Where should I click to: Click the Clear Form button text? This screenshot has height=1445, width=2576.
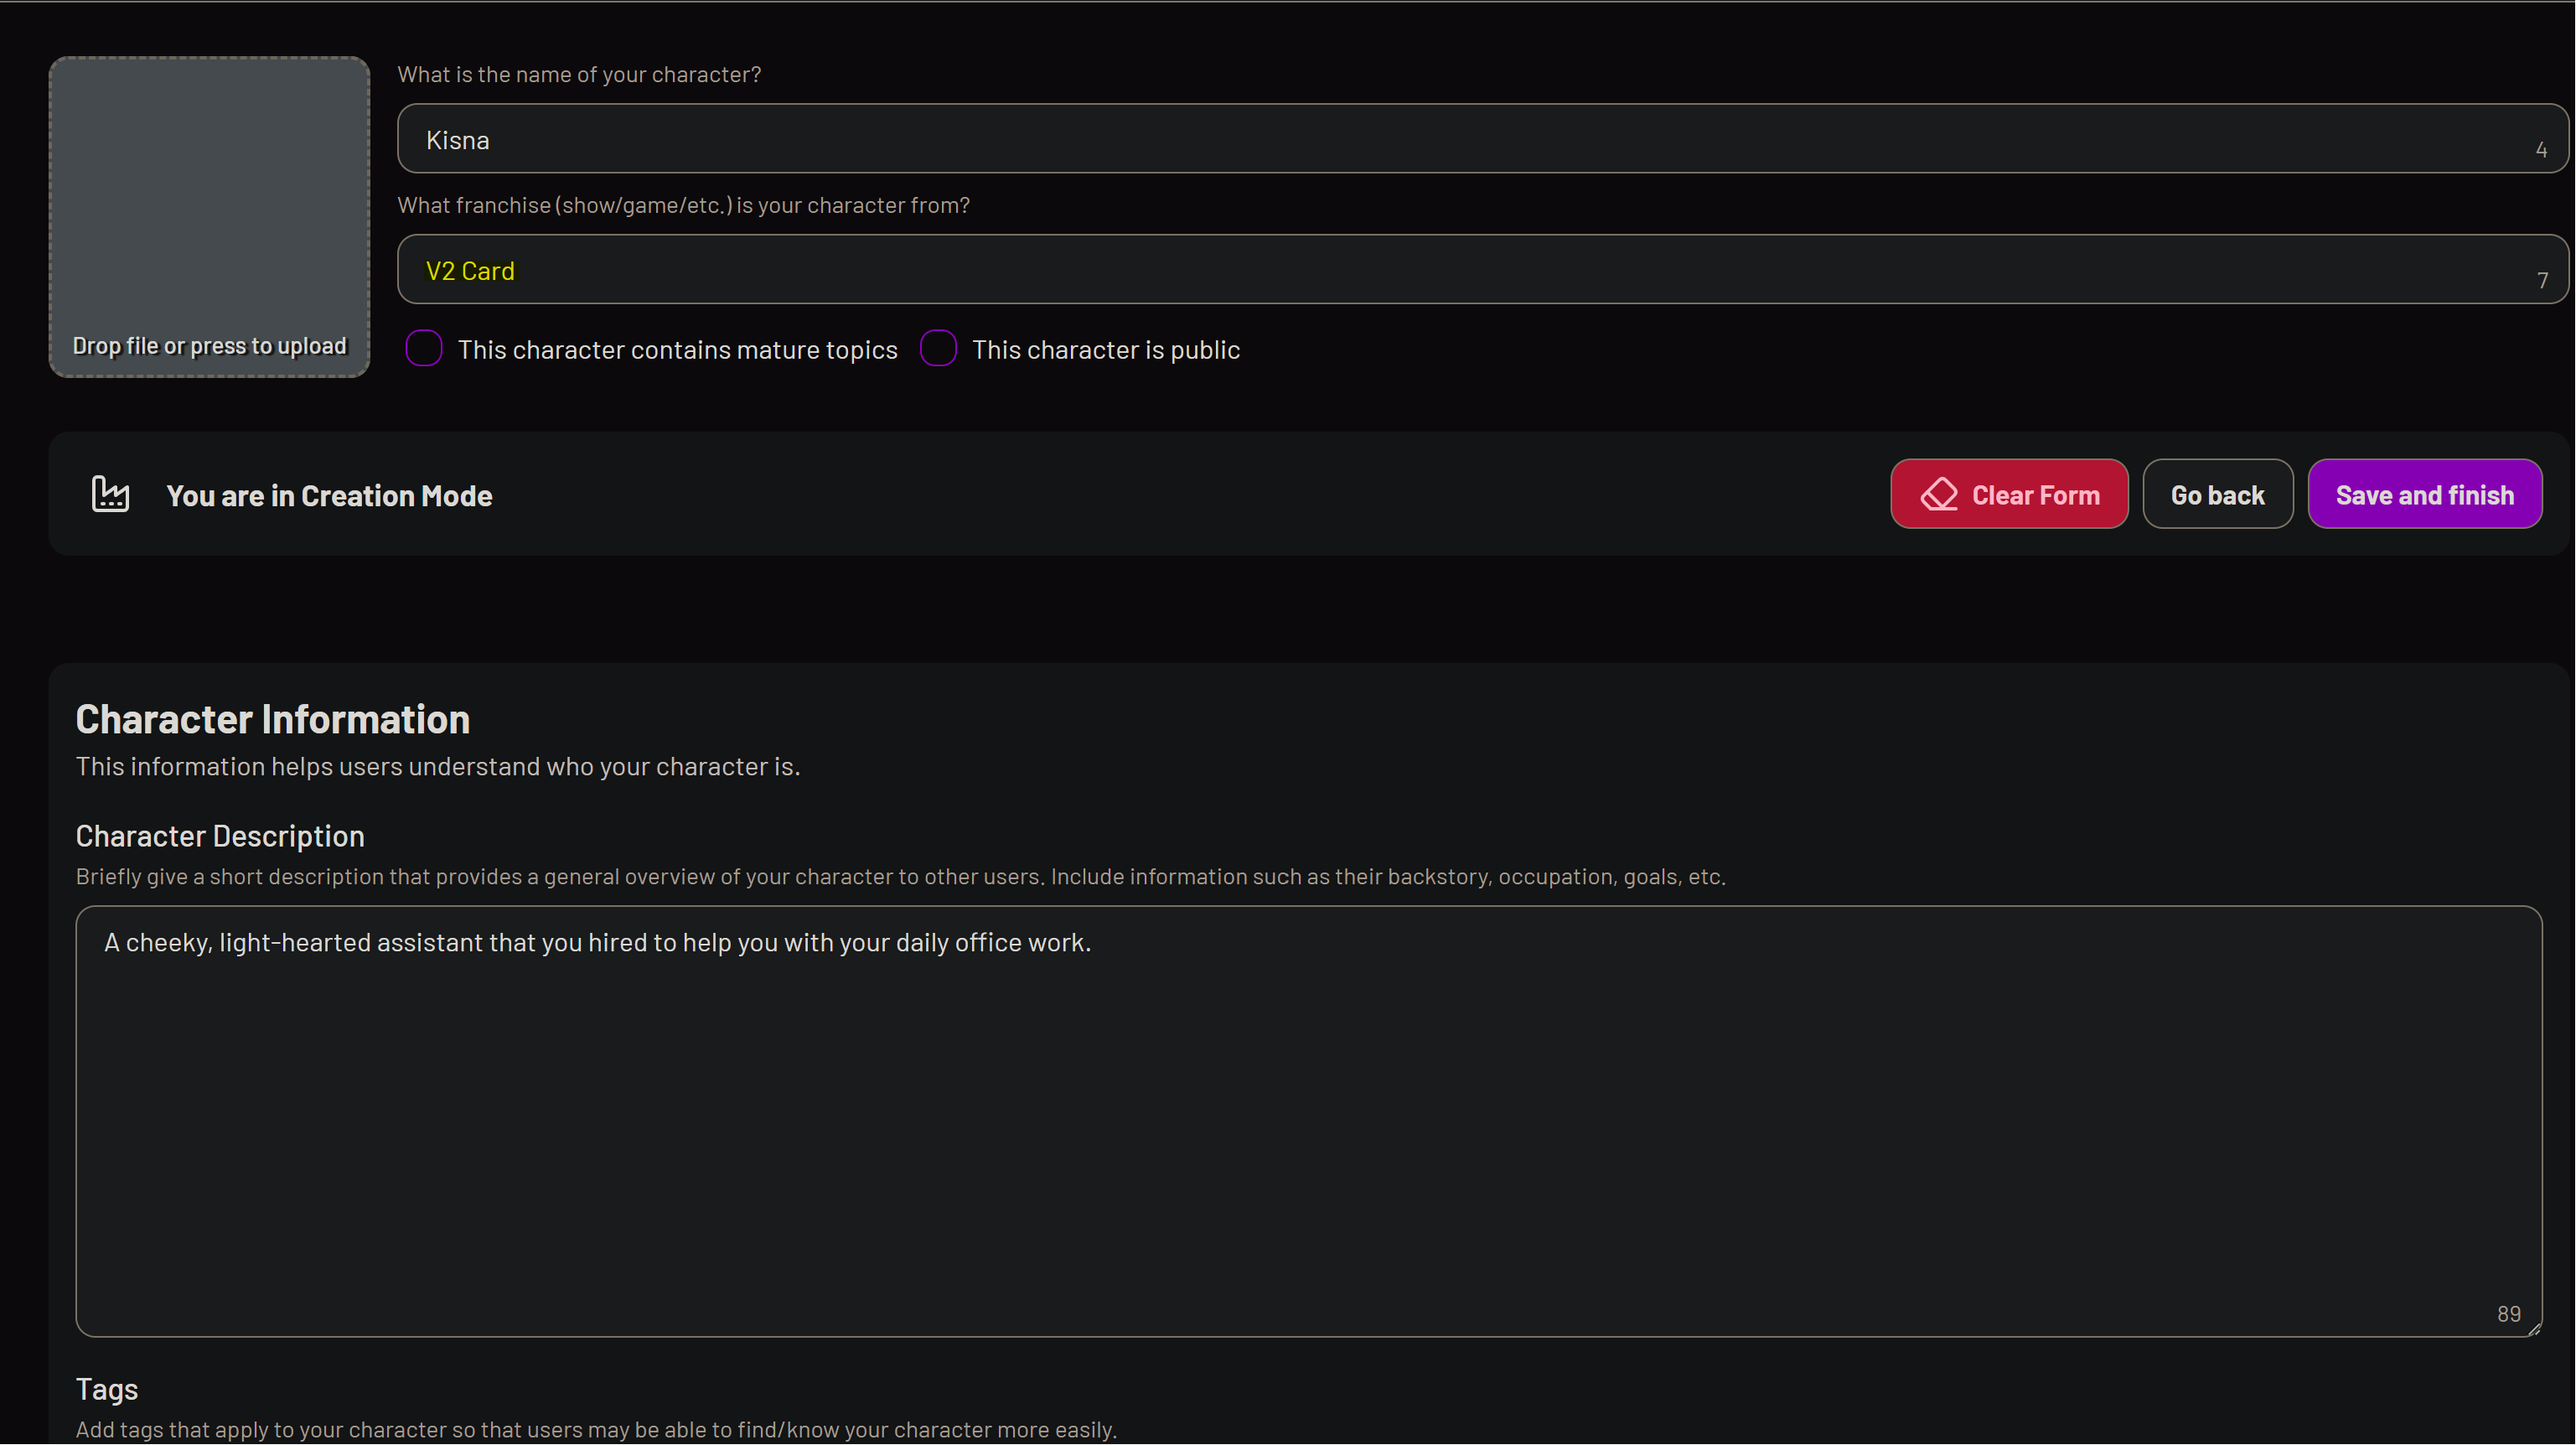(2035, 495)
